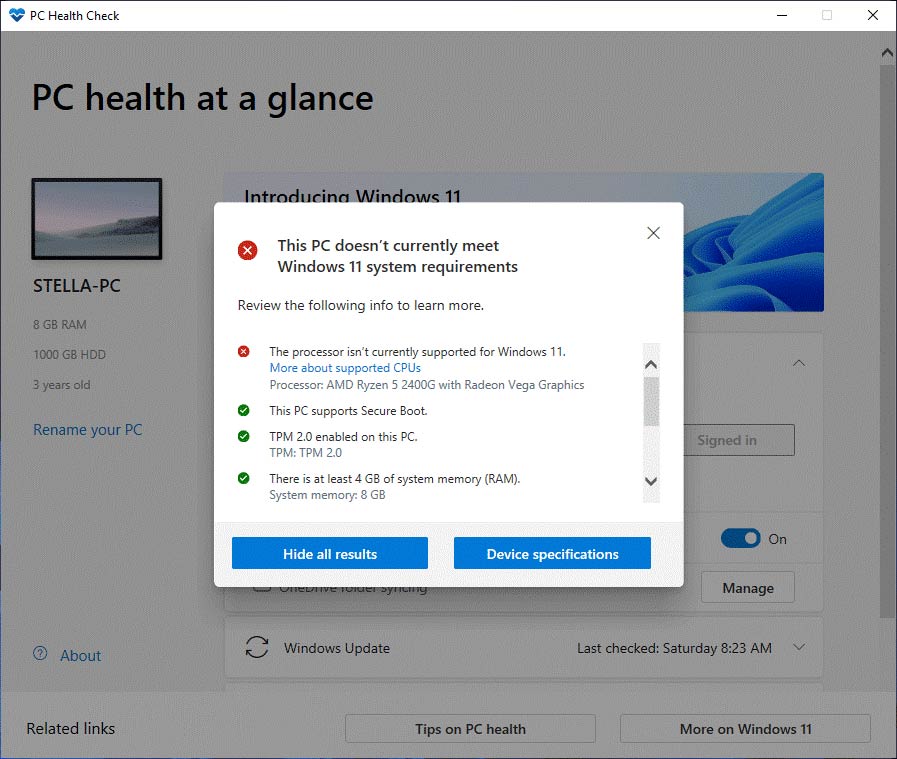Image resolution: width=897 pixels, height=759 pixels.
Task: Open Tips on PC health
Action: [470, 729]
